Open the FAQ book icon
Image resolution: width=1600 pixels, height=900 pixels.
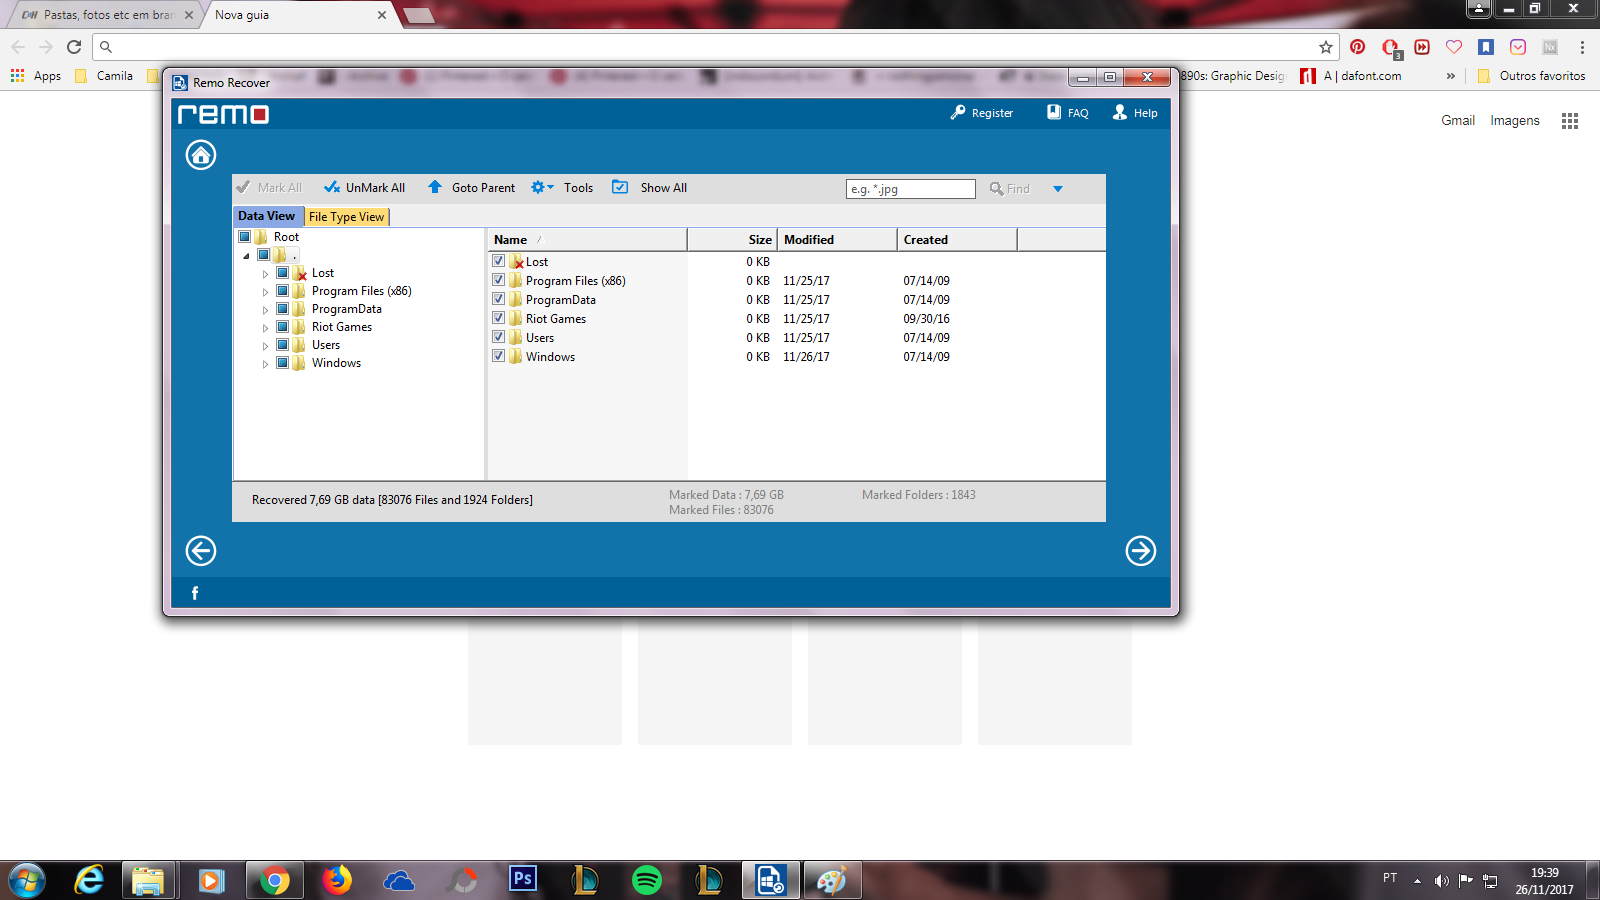click(x=1054, y=112)
